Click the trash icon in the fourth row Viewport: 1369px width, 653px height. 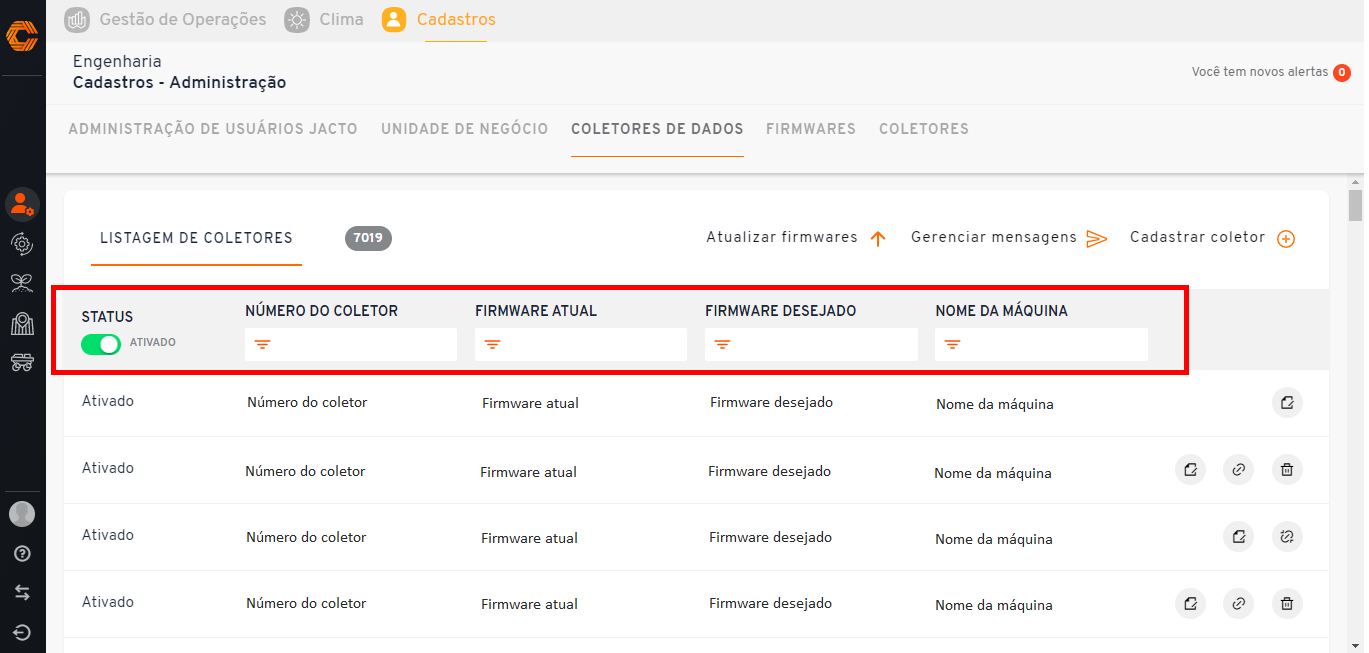click(x=1287, y=604)
